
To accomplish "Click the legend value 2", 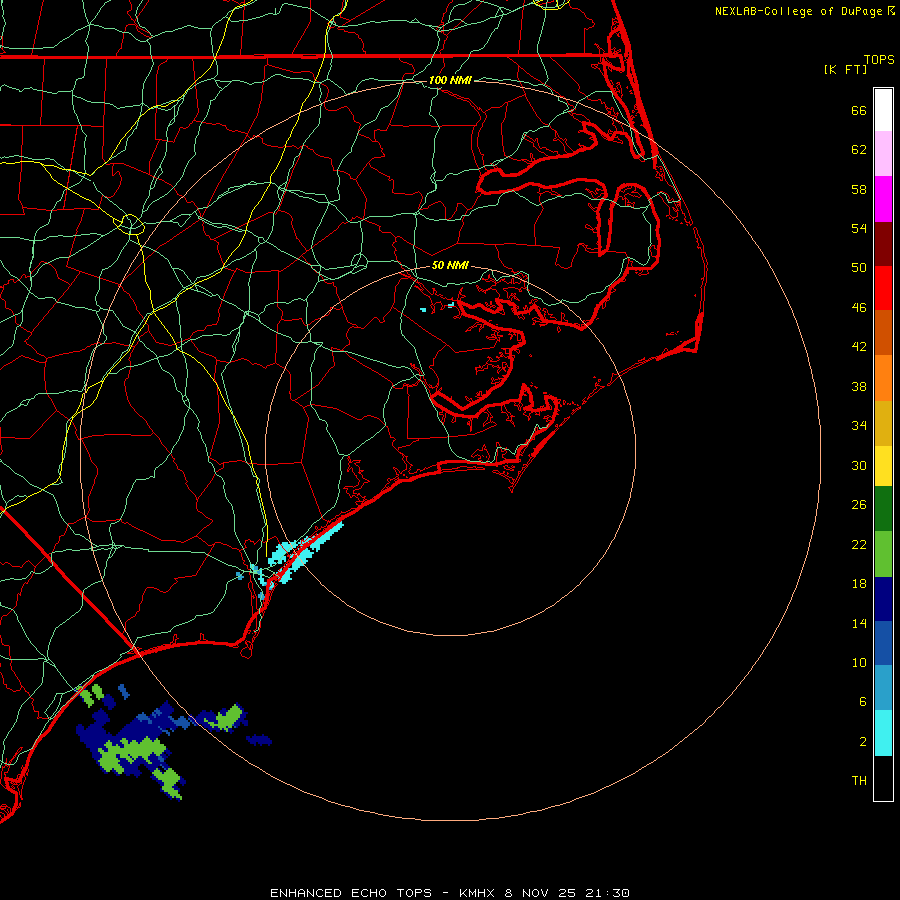I will 863,742.
